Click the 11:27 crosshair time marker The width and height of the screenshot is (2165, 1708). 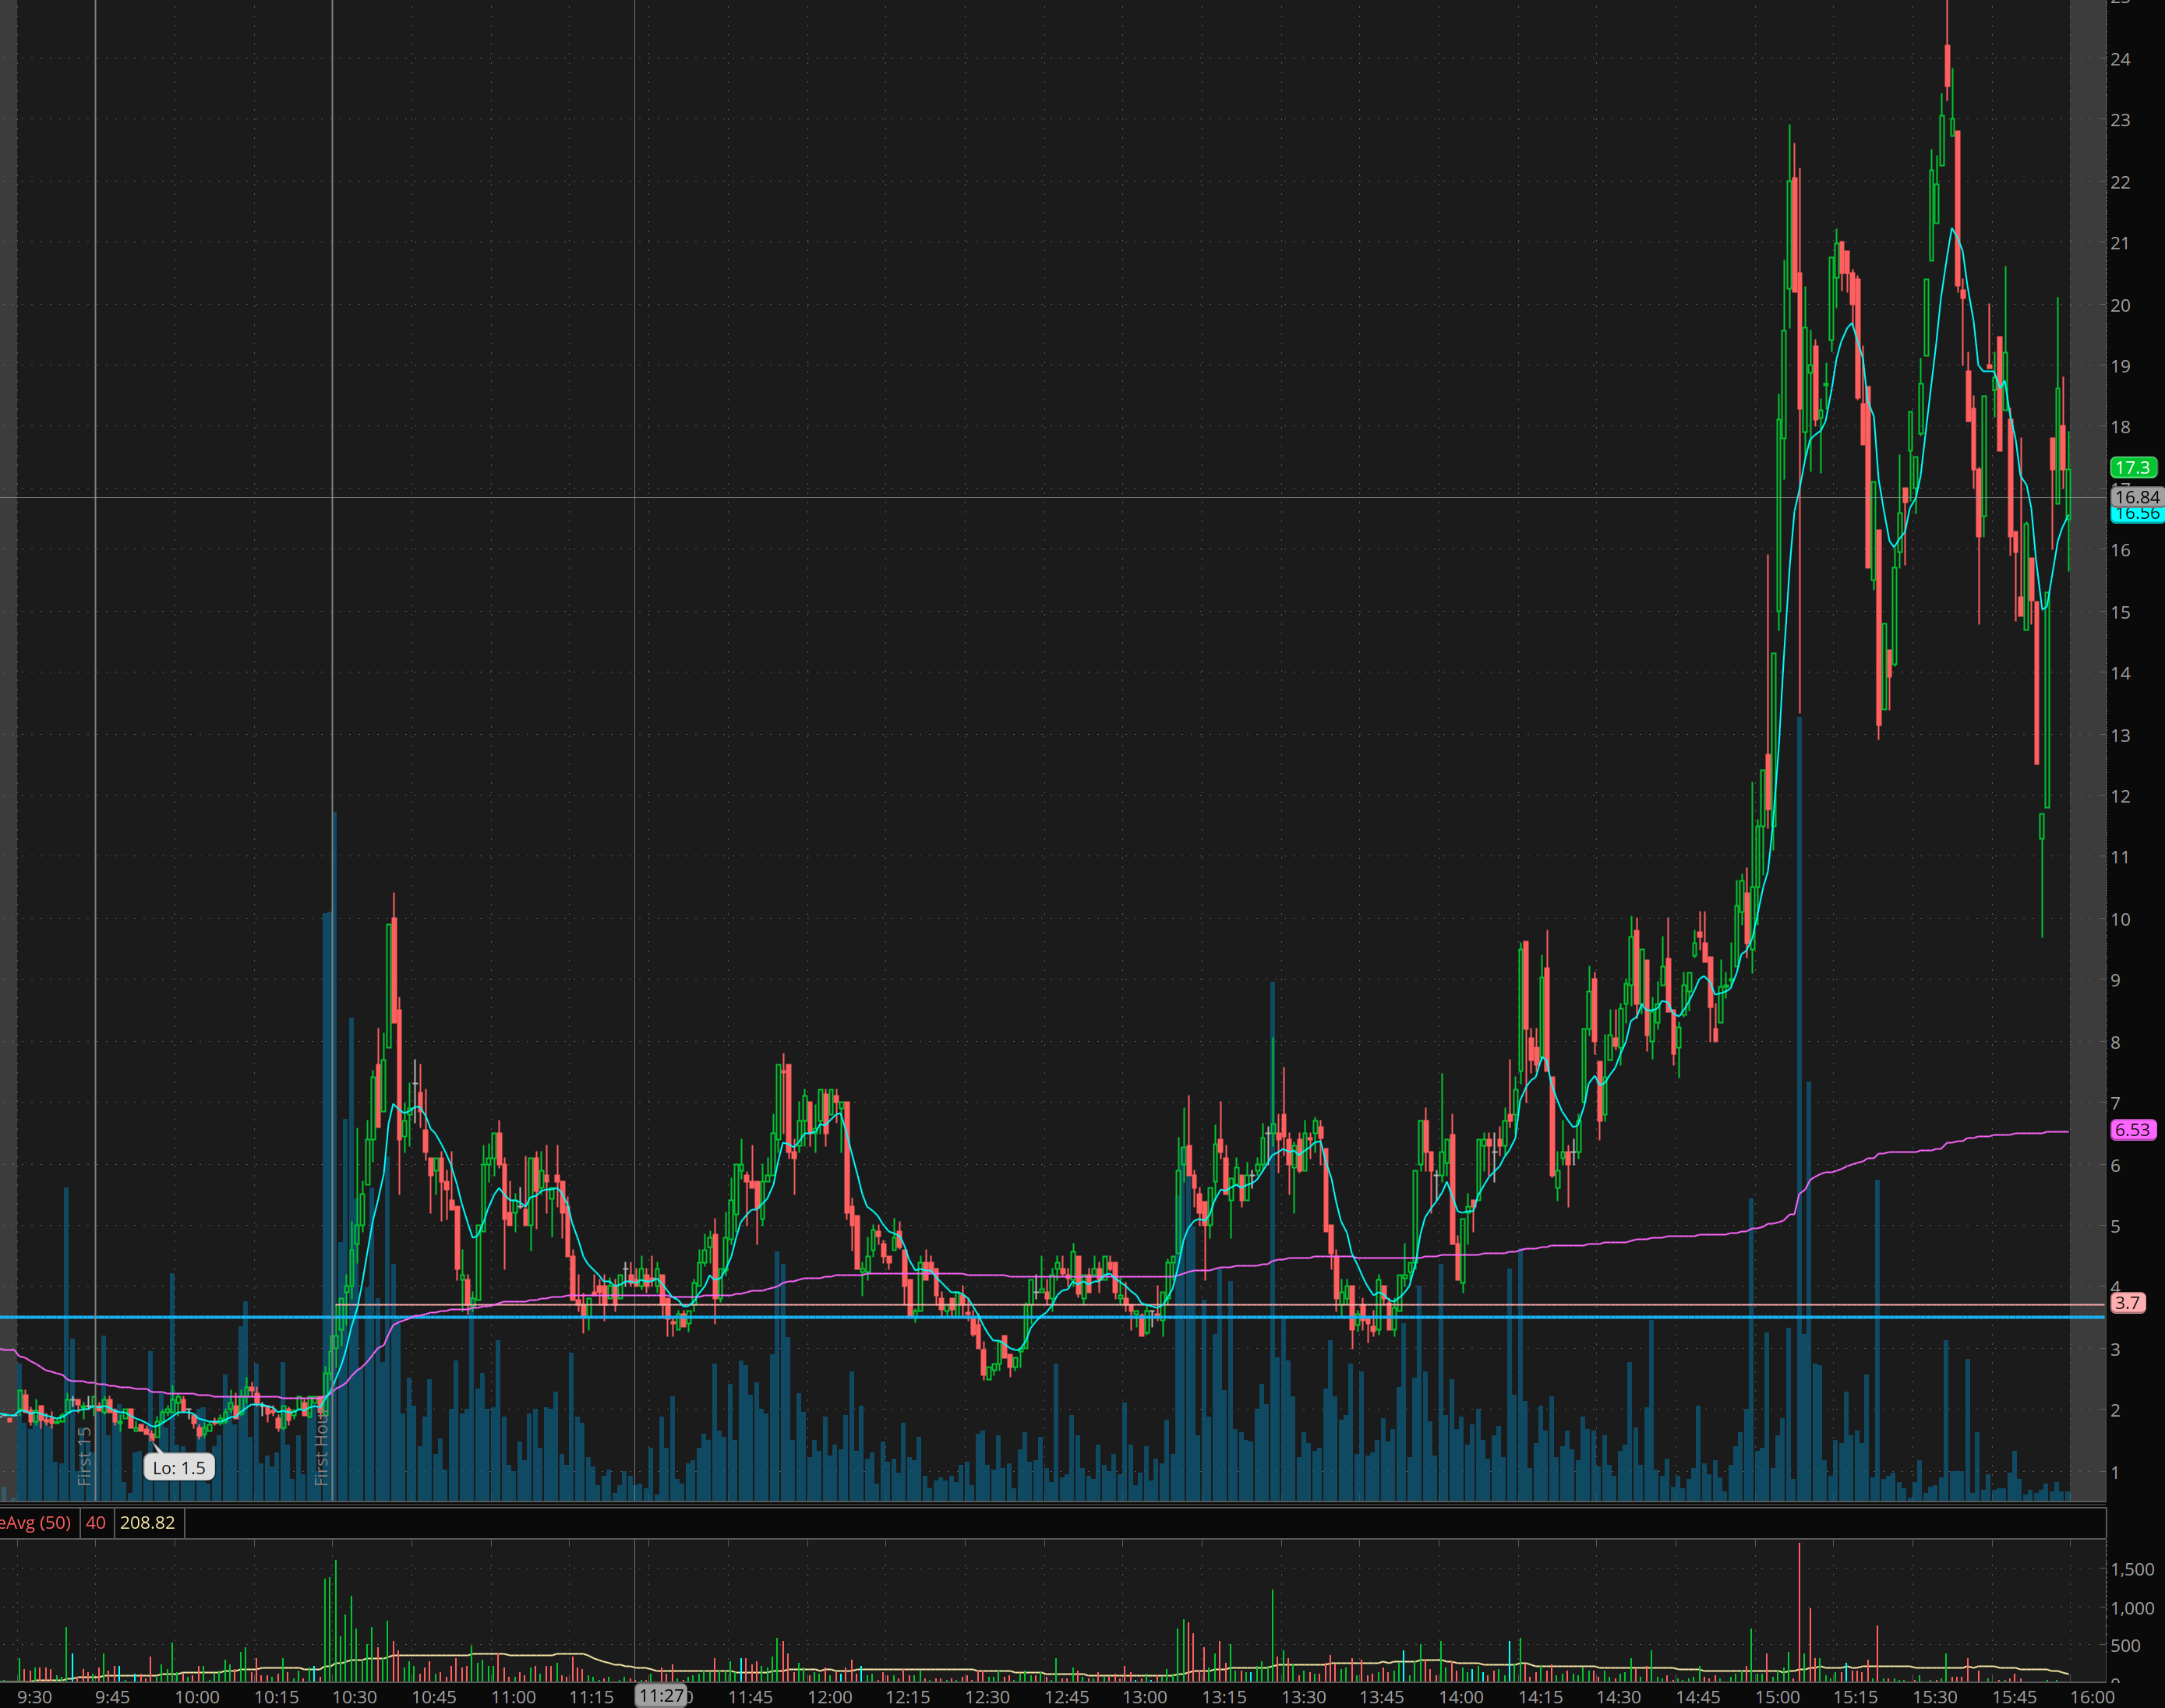point(661,1695)
